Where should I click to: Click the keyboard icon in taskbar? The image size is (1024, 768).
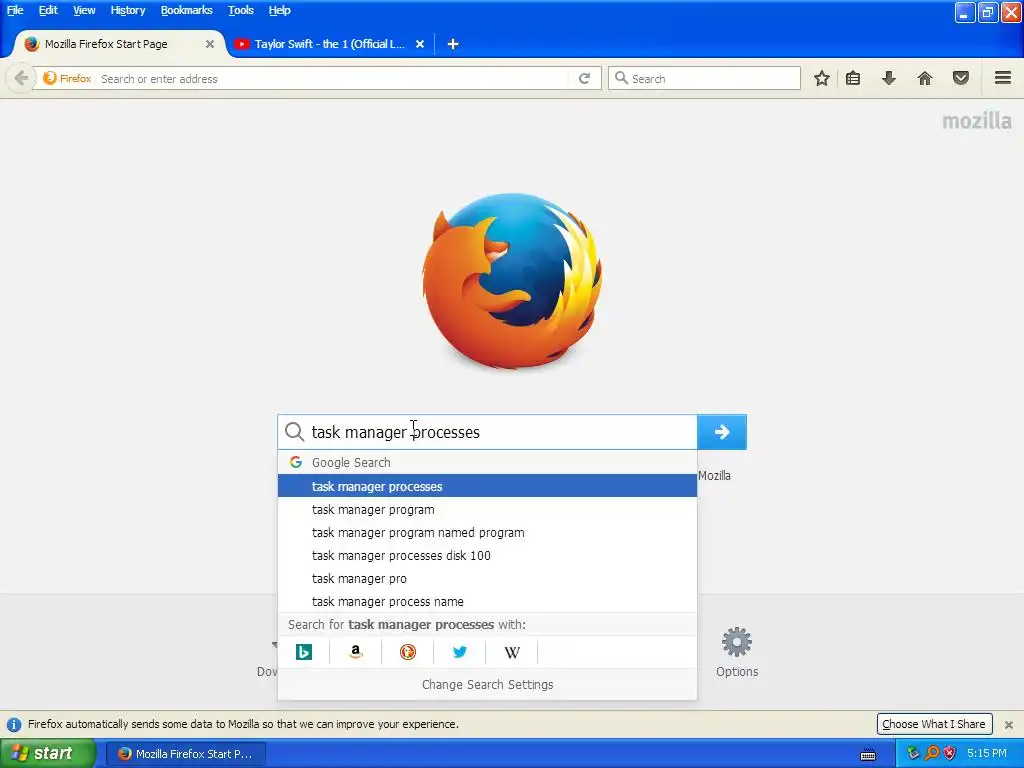coord(868,755)
